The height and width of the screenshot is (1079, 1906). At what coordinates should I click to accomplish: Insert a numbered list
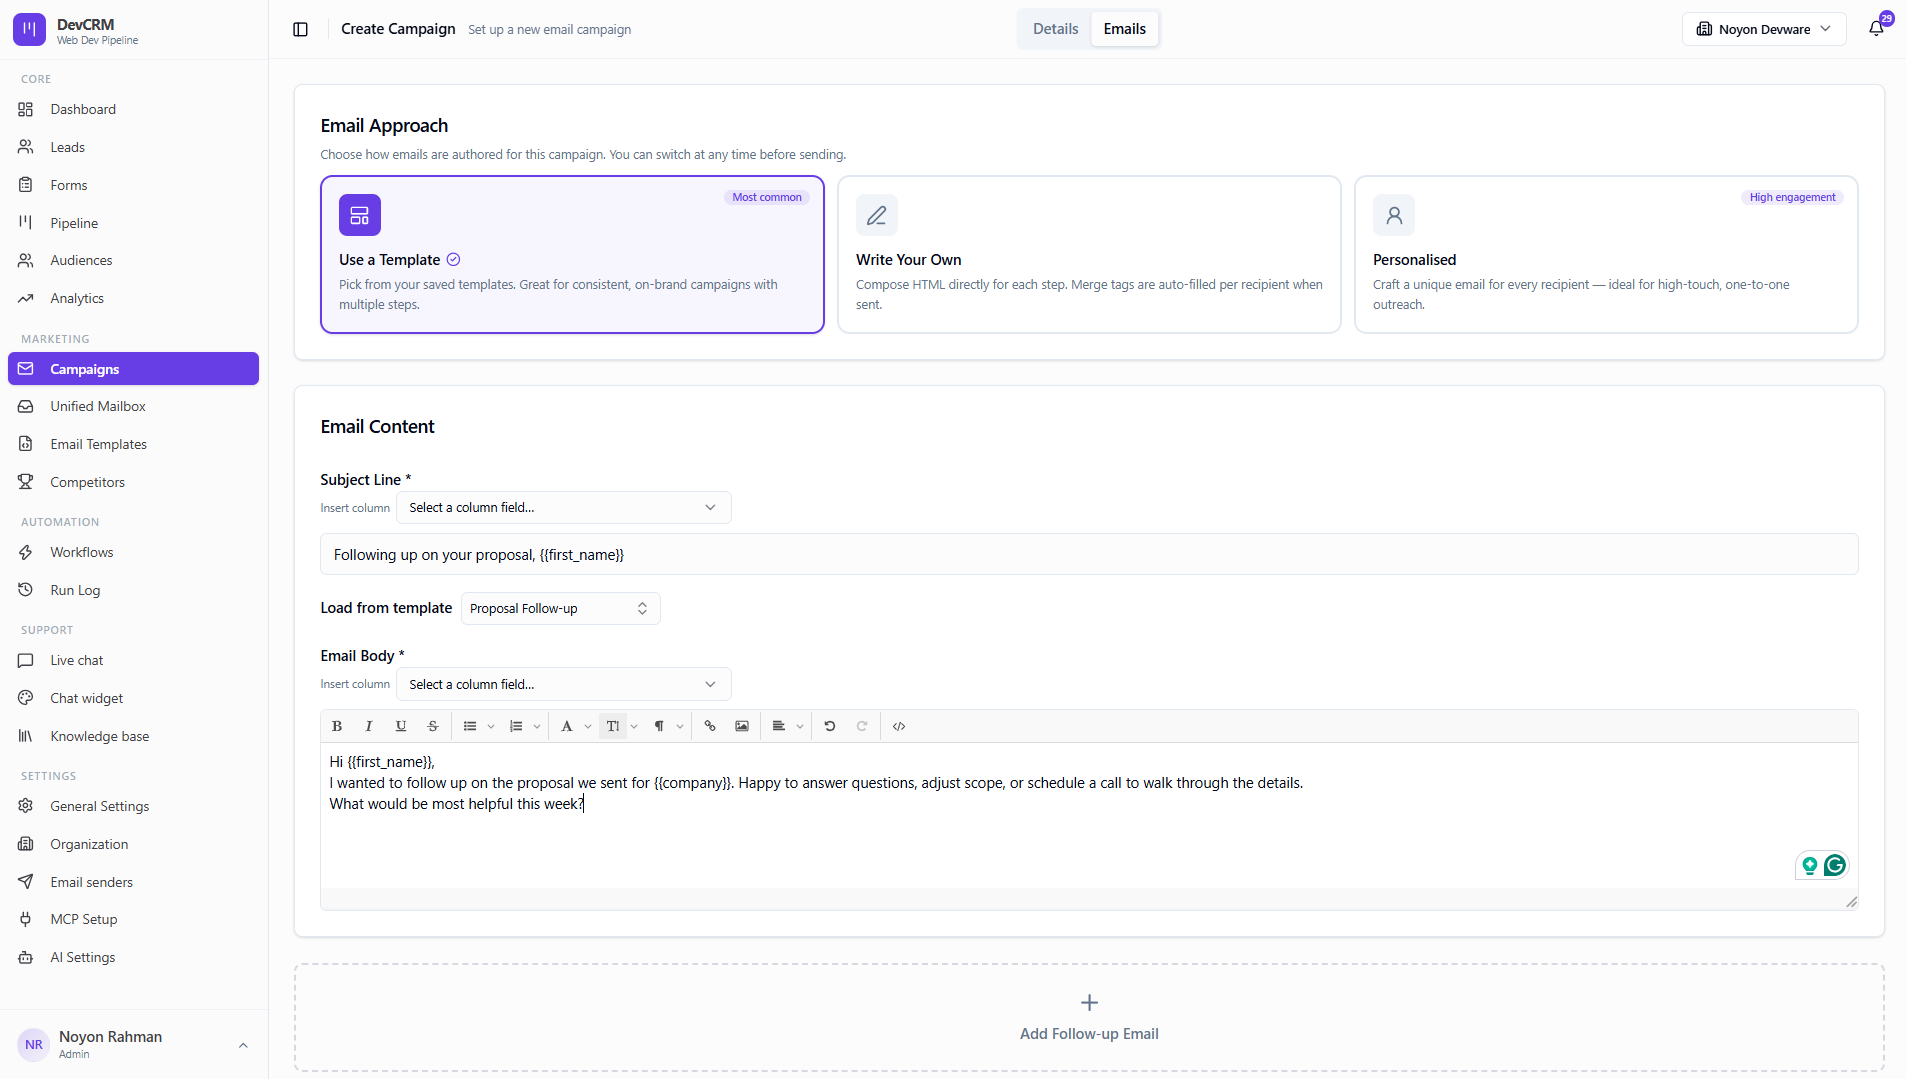click(x=516, y=726)
